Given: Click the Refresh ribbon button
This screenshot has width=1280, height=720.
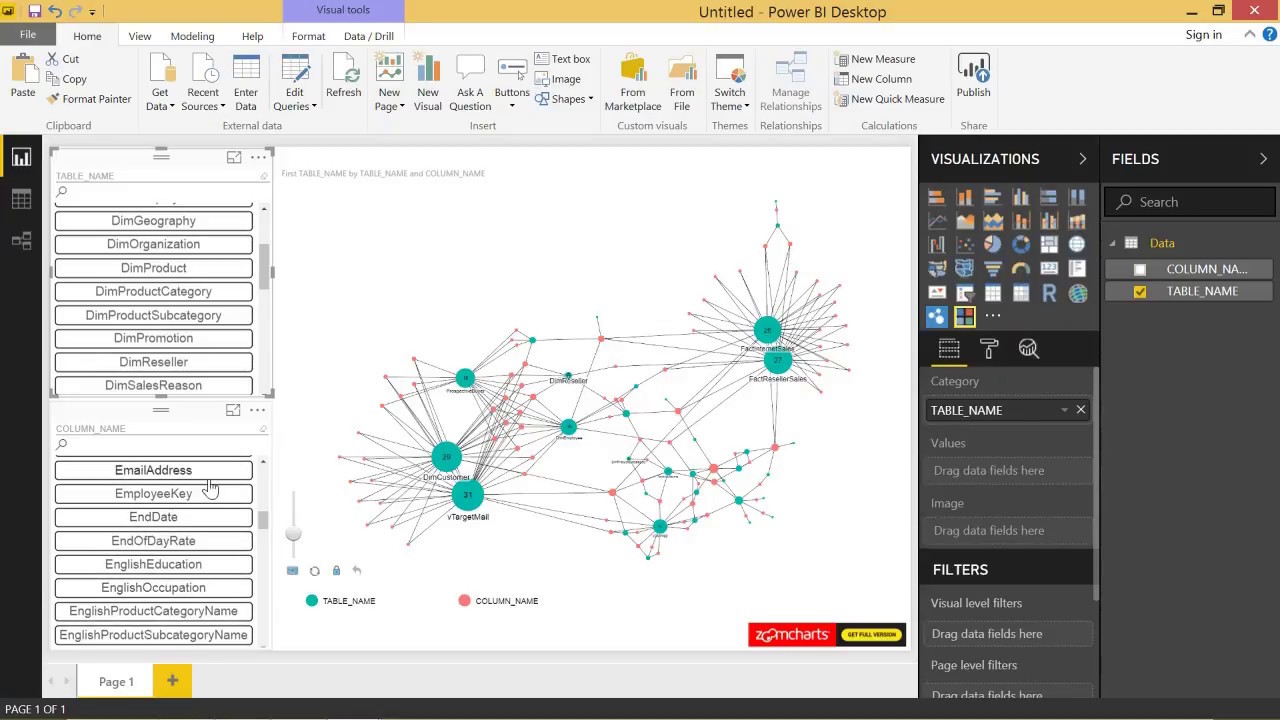Looking at the screenshot, I should tap(343, 78).
